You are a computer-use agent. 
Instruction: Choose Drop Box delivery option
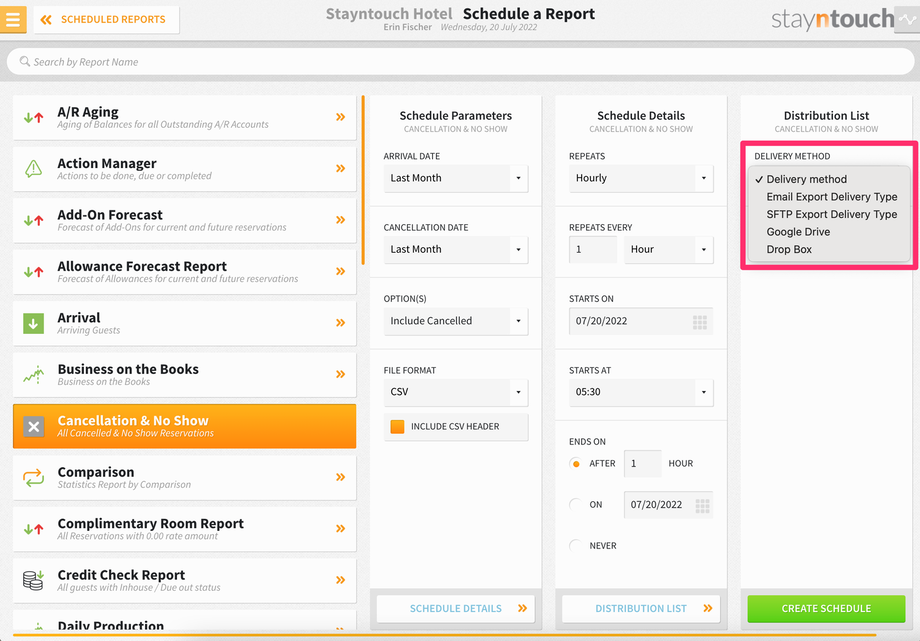pos(829,250)
